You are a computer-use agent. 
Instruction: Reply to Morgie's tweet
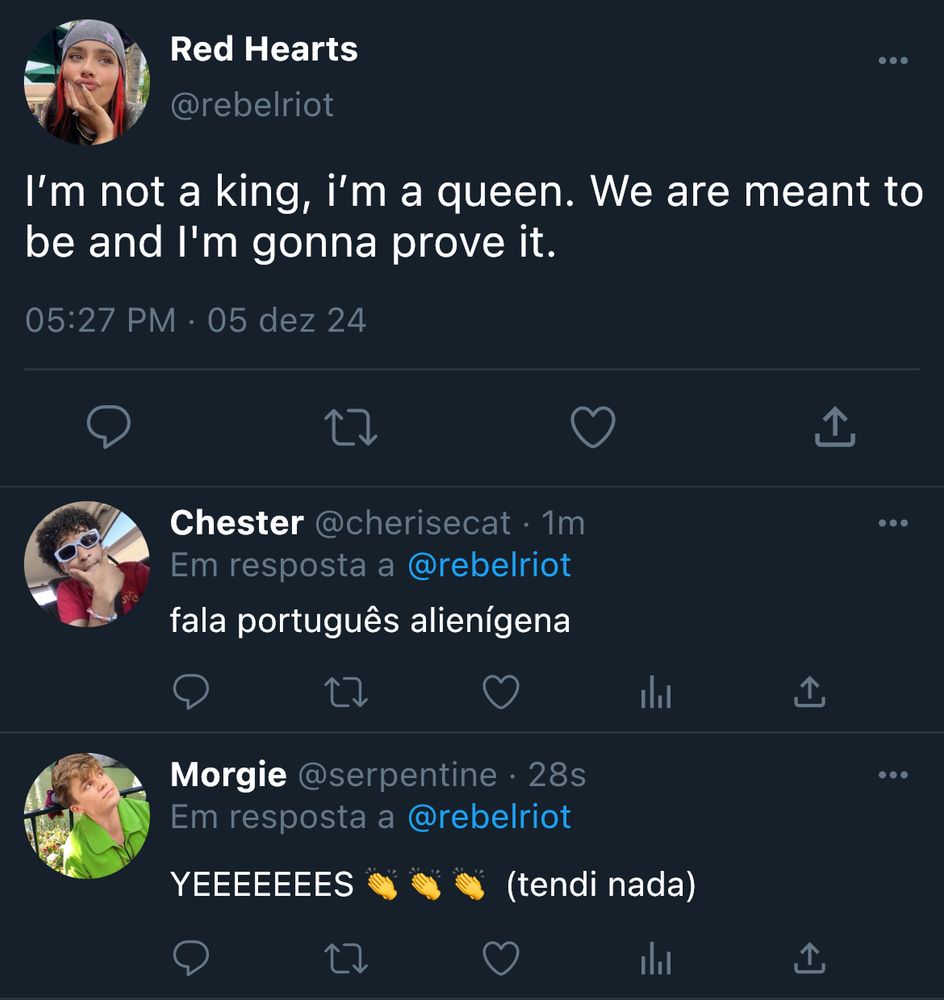[191, 958]
